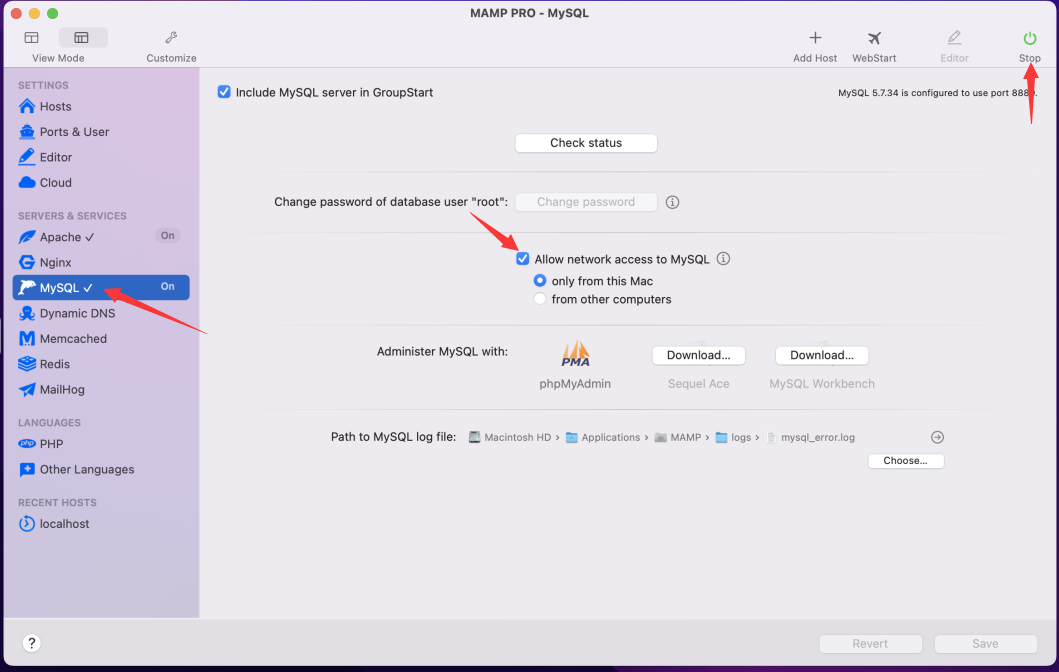Click info icon next to Allow network access
The image size is (1059, 672).
(723, 259)
